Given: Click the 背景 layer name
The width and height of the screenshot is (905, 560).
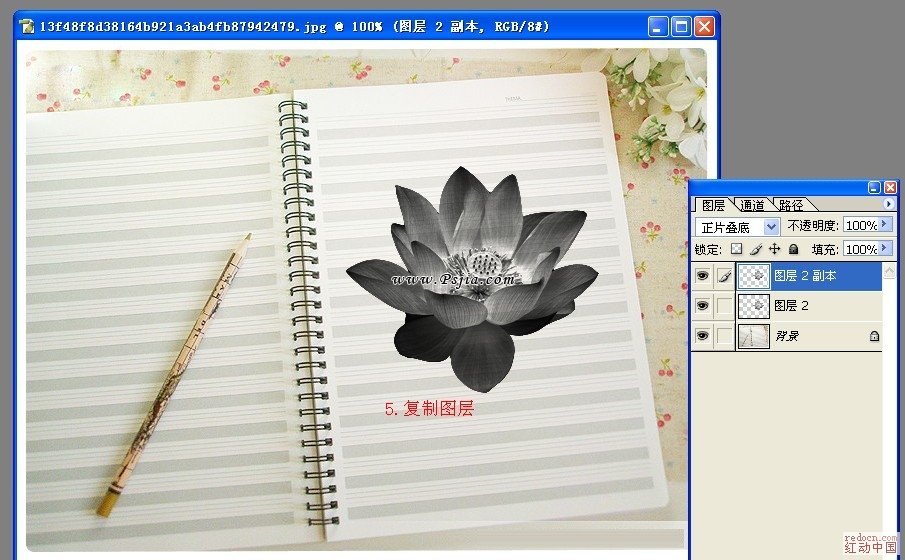Looking at the screenshot, I should coord(787,336).
